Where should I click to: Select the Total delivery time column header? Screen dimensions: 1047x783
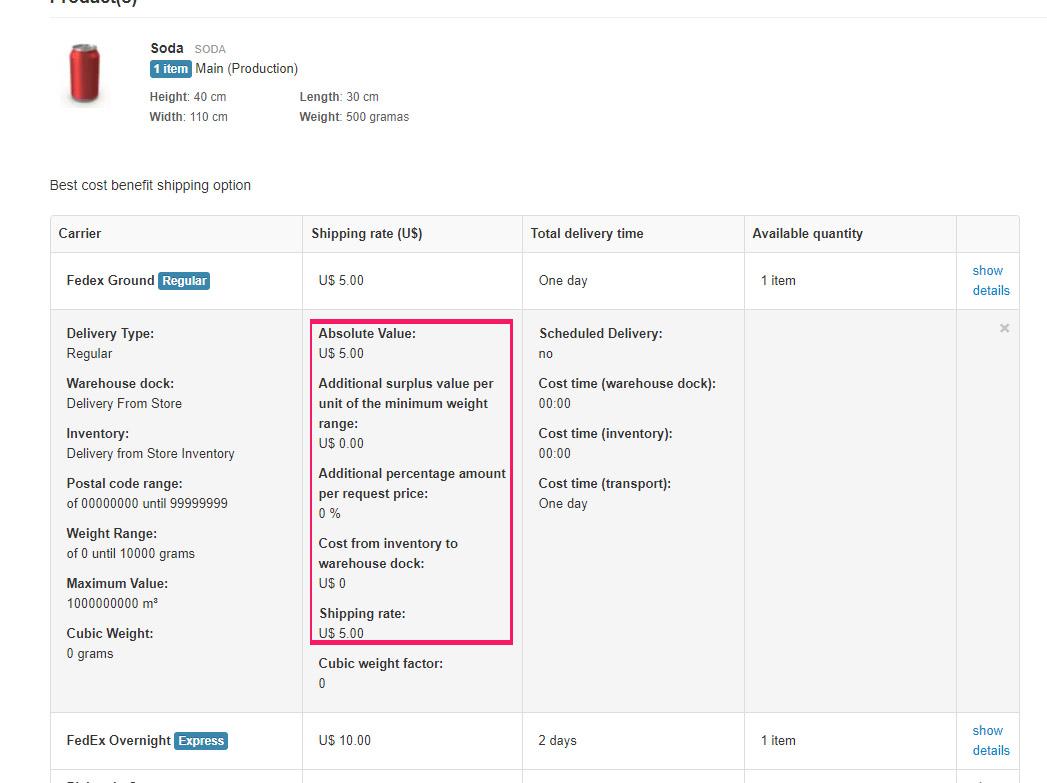tap(587, 233)
